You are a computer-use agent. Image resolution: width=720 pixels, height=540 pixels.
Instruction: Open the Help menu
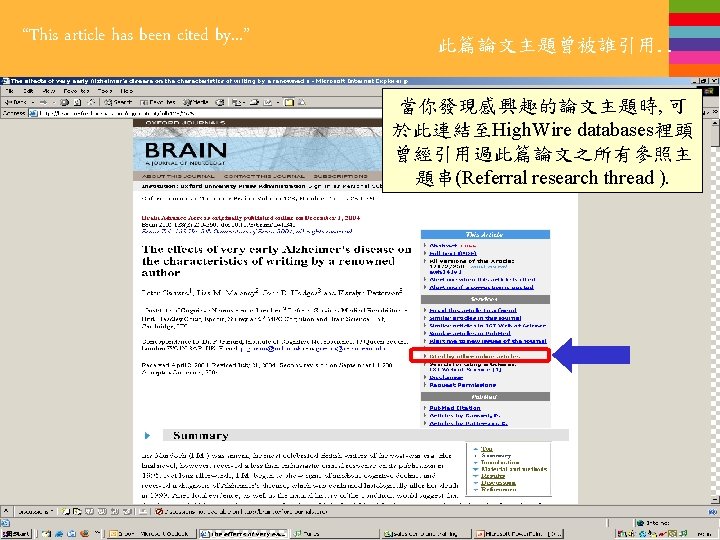coord(127,91)
